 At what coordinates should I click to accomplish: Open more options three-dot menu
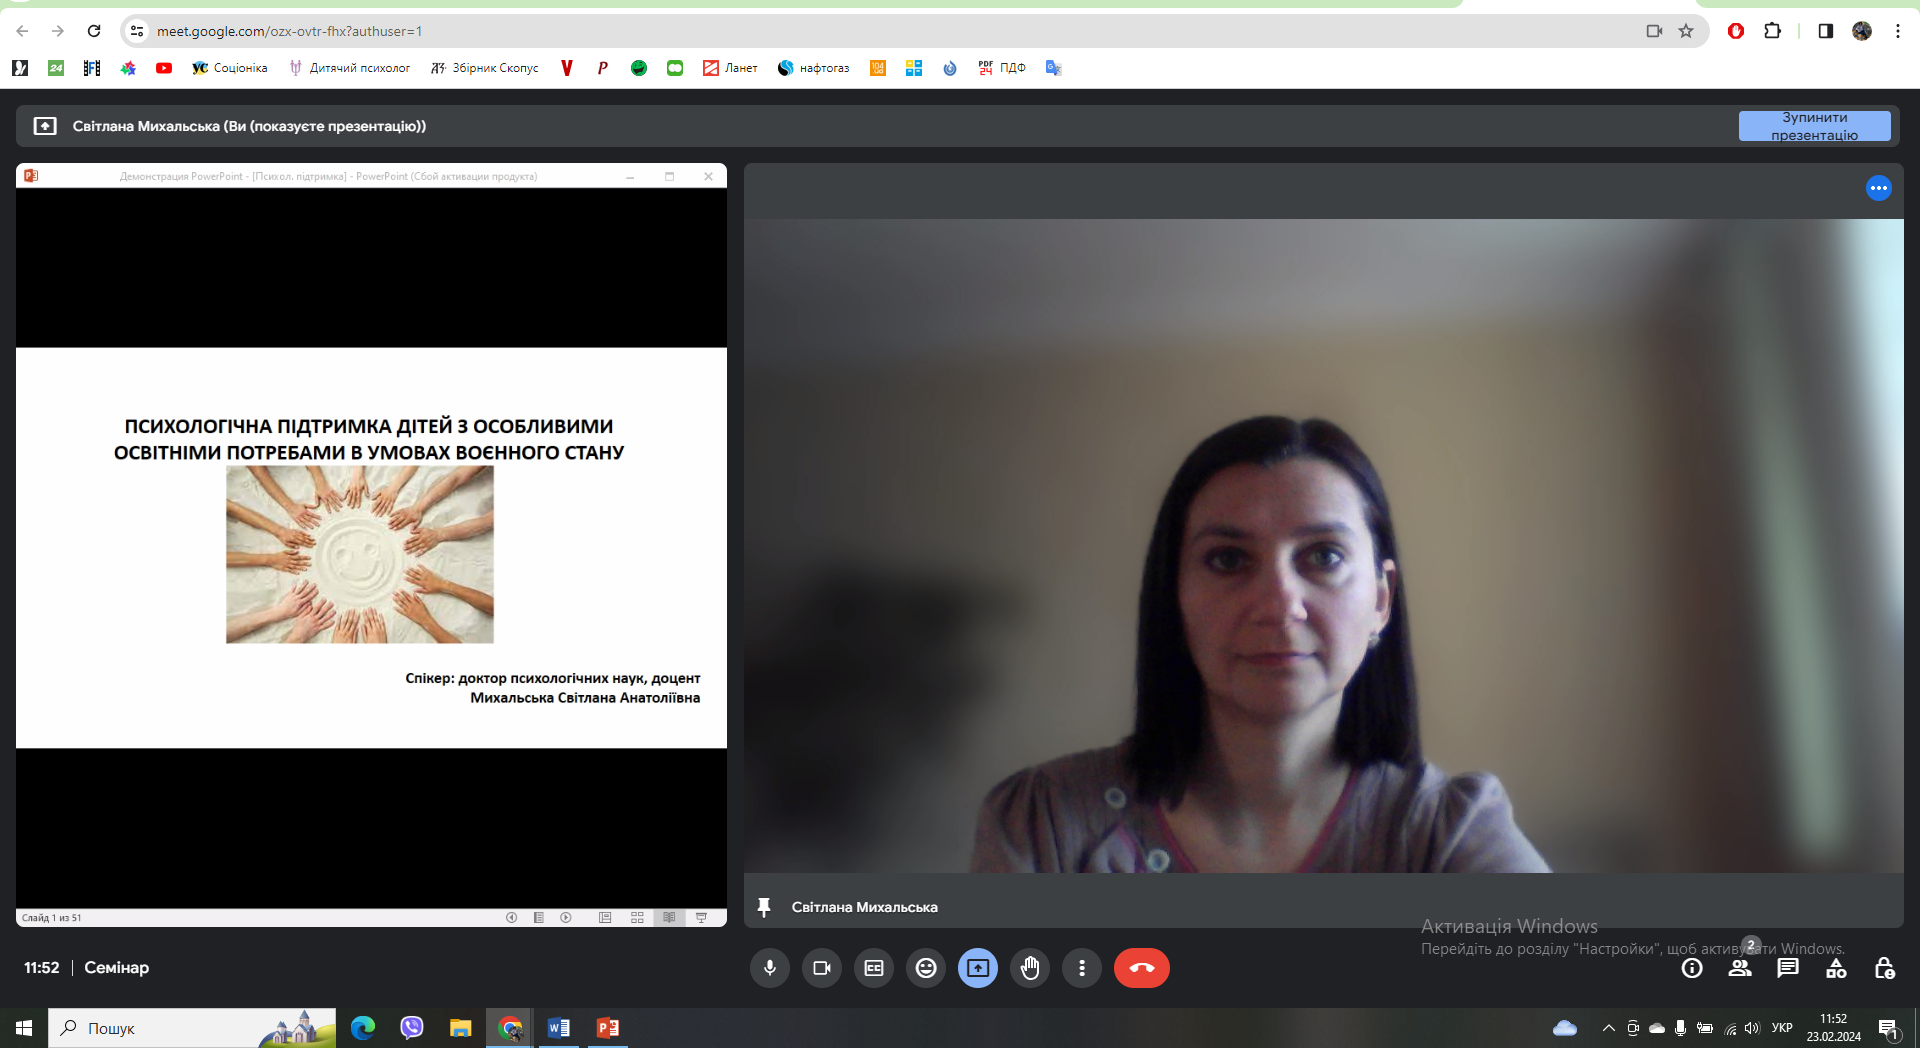click(x=1082, y=968)
